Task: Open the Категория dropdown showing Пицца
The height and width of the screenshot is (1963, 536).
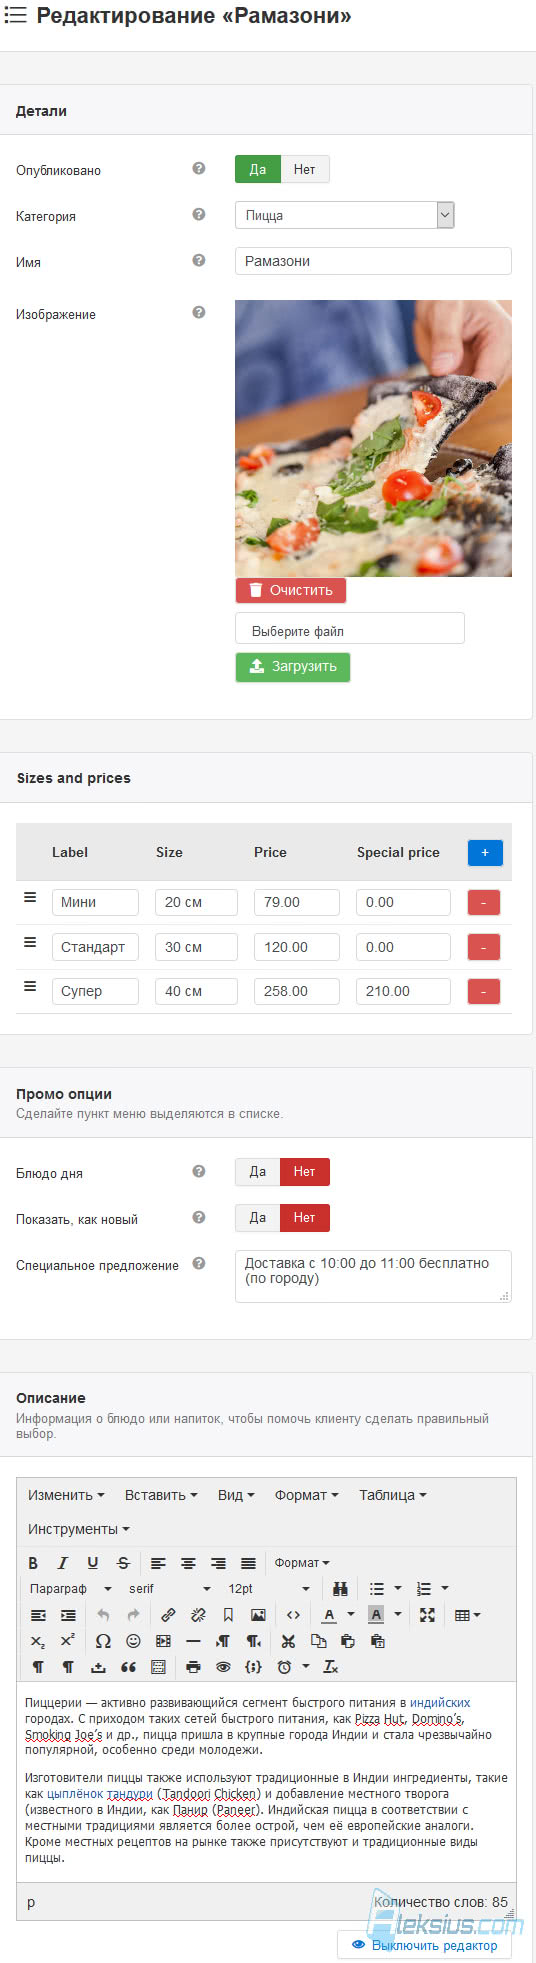Action: 345,215
